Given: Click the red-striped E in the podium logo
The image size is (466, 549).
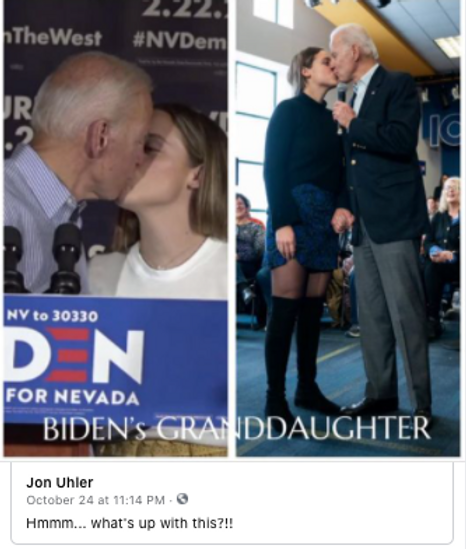Looking at the screenshot, I should pos(67,355).
